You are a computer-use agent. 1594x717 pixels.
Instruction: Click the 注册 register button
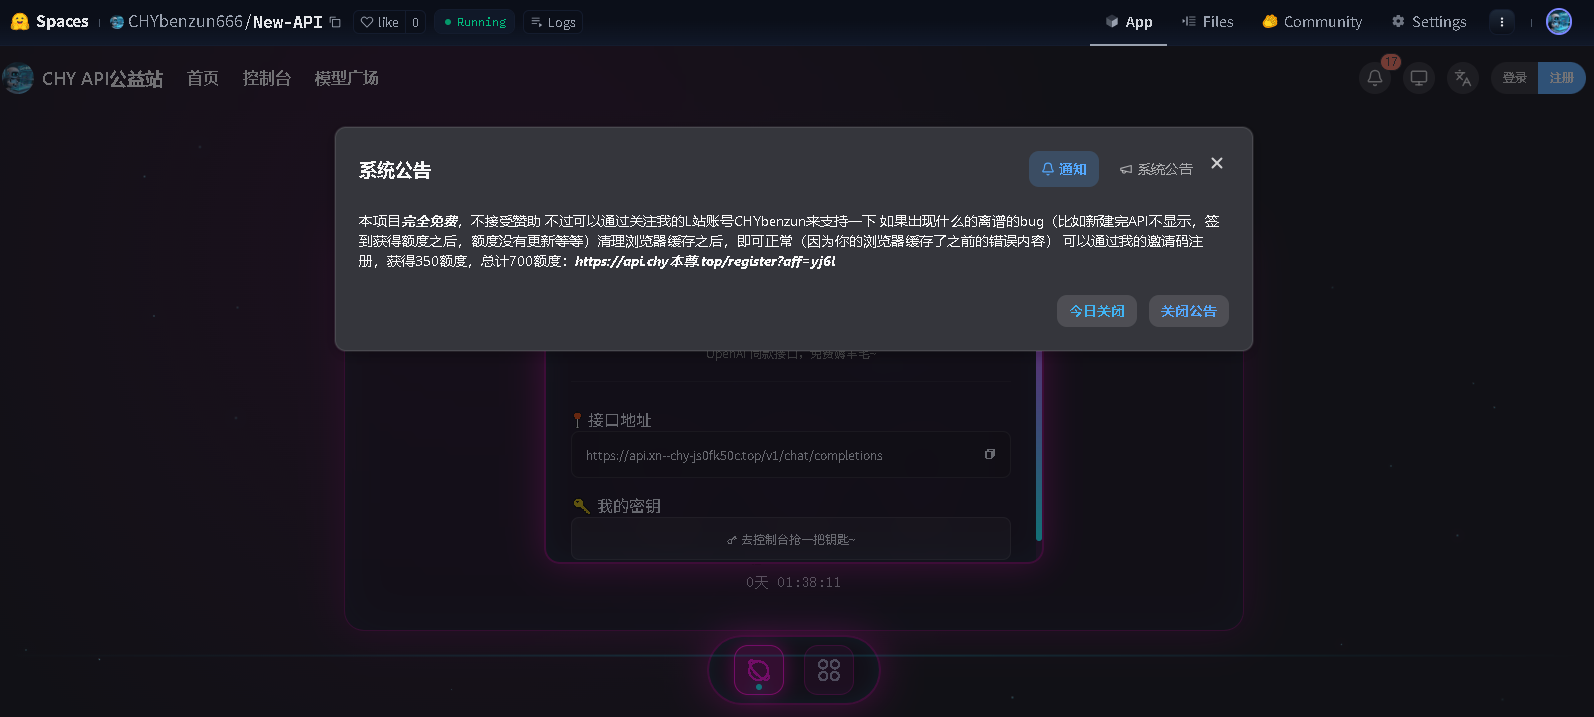[1562, 77]
